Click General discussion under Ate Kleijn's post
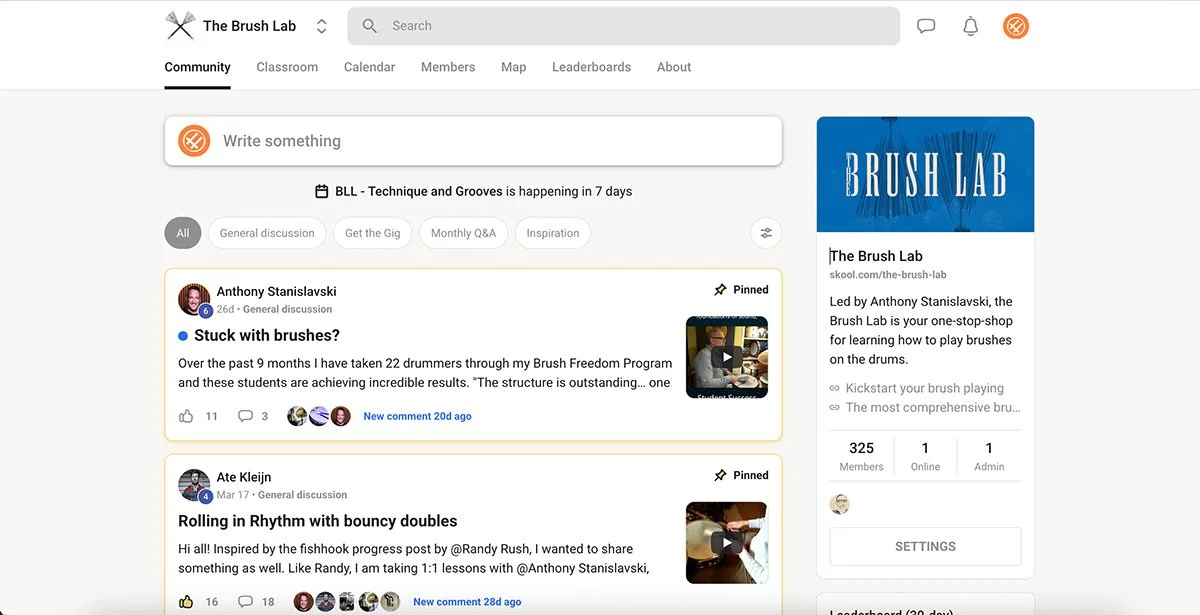Viewport: 1200px width, 615px height. [302, 495]
